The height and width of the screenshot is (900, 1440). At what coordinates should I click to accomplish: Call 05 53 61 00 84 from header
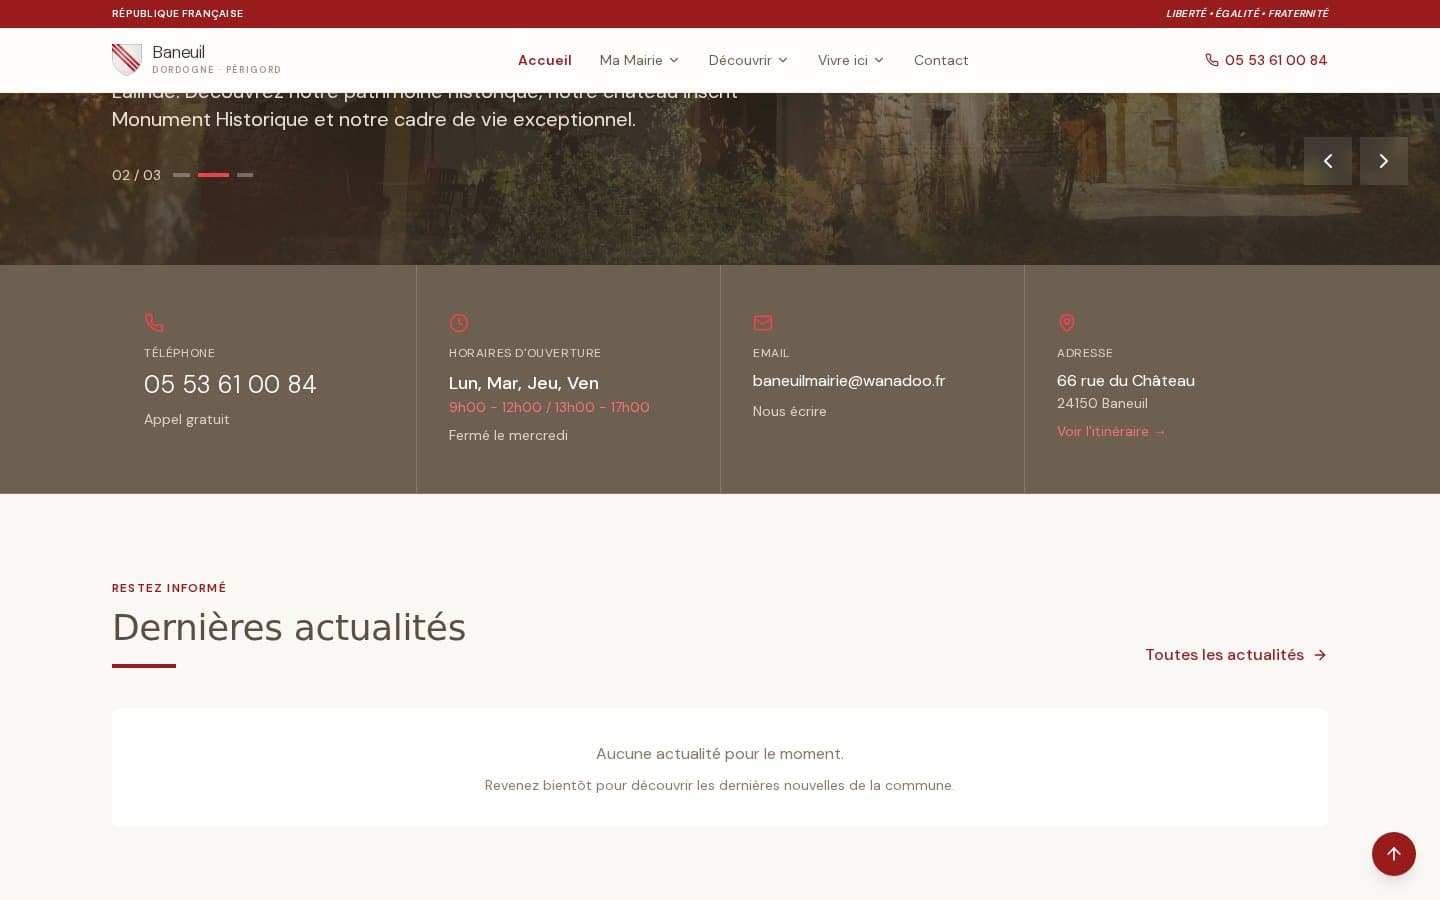tap(1266, 60)
